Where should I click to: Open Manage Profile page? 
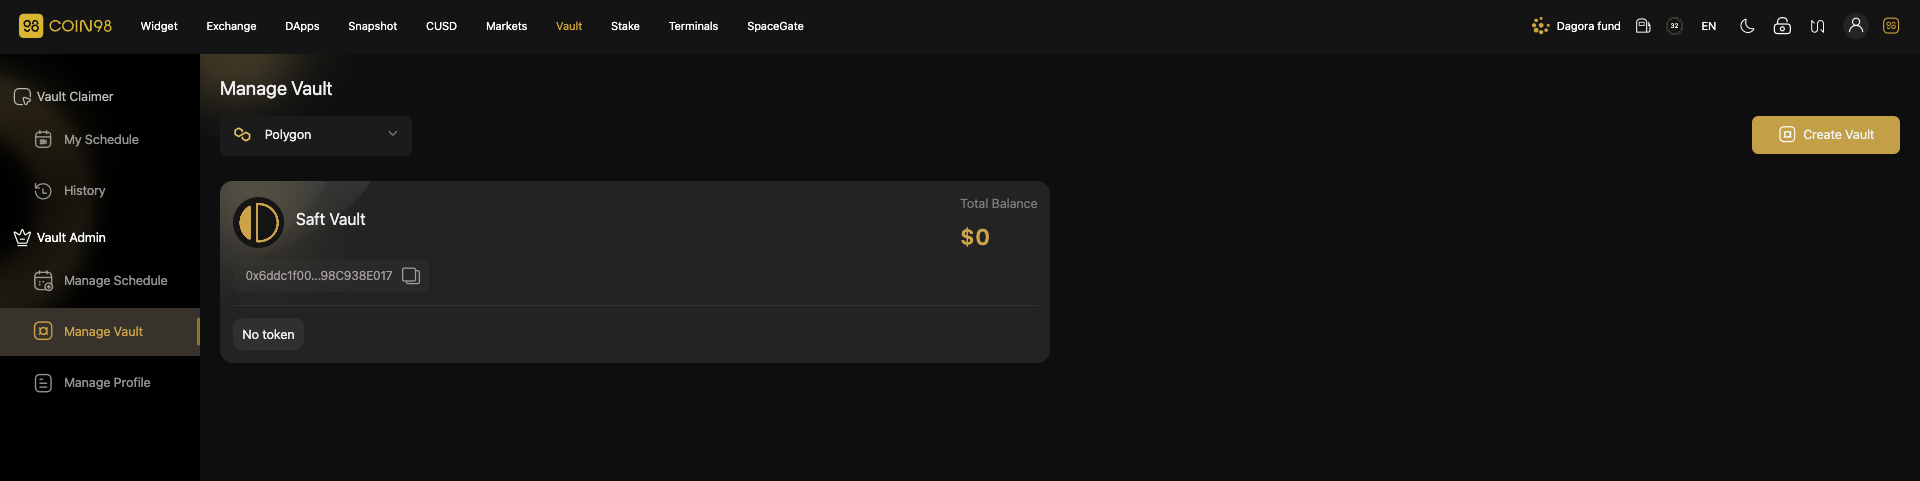pos(107,383)
